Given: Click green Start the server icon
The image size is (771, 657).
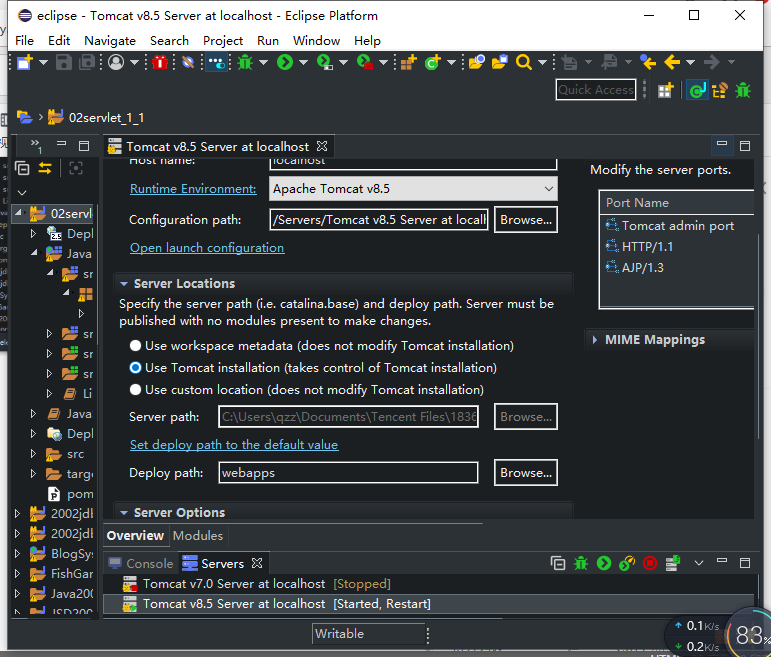Looking at the screenshot, I should point(604,563).
